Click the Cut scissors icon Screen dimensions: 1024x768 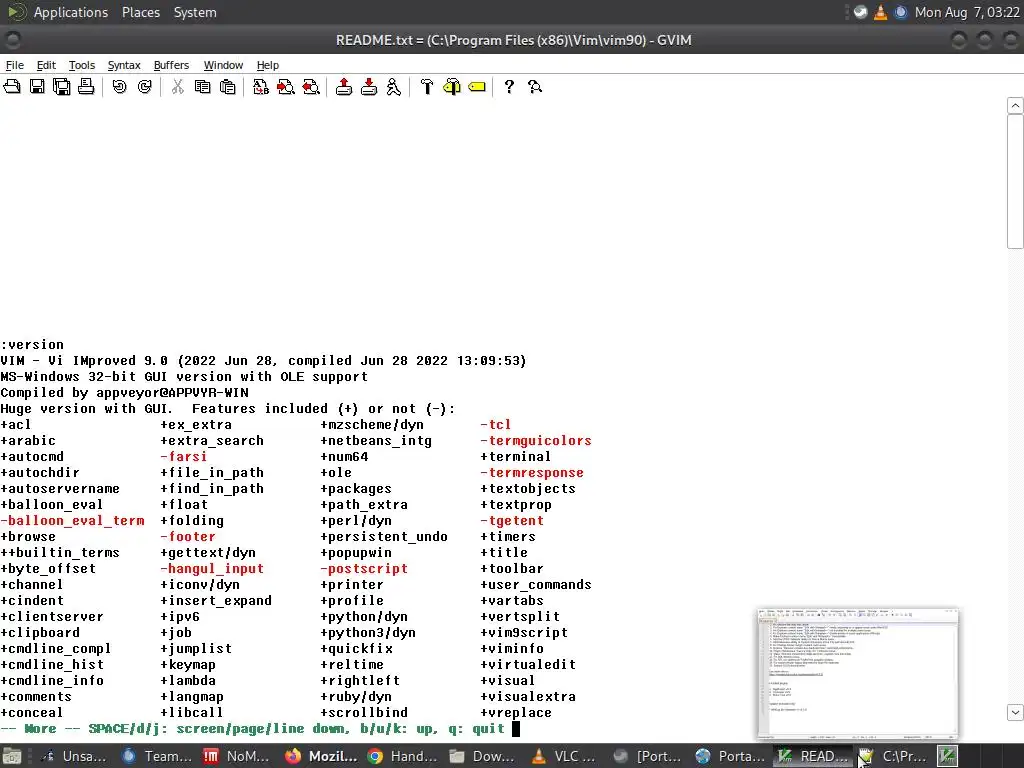[x=178, y=87]
